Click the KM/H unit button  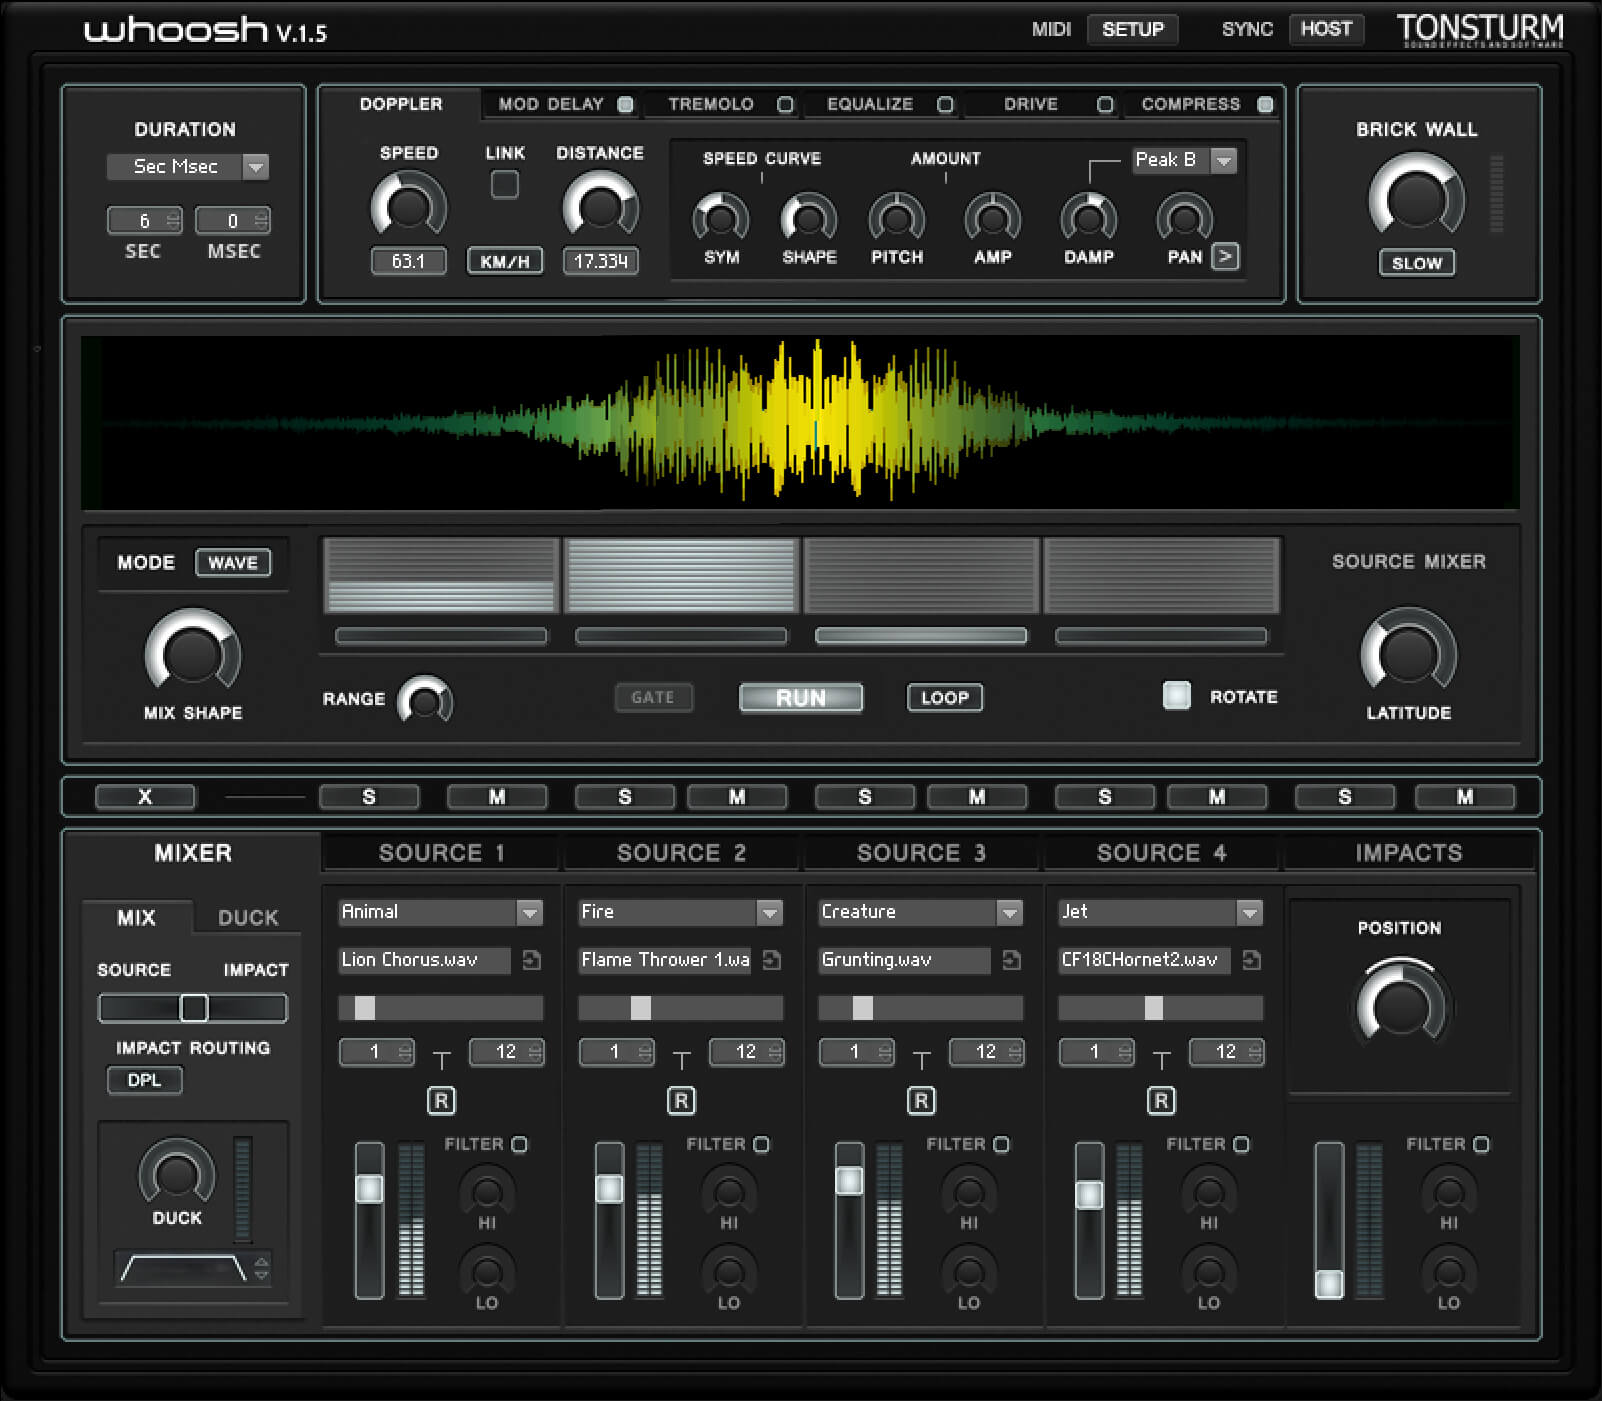pos(505,261)
